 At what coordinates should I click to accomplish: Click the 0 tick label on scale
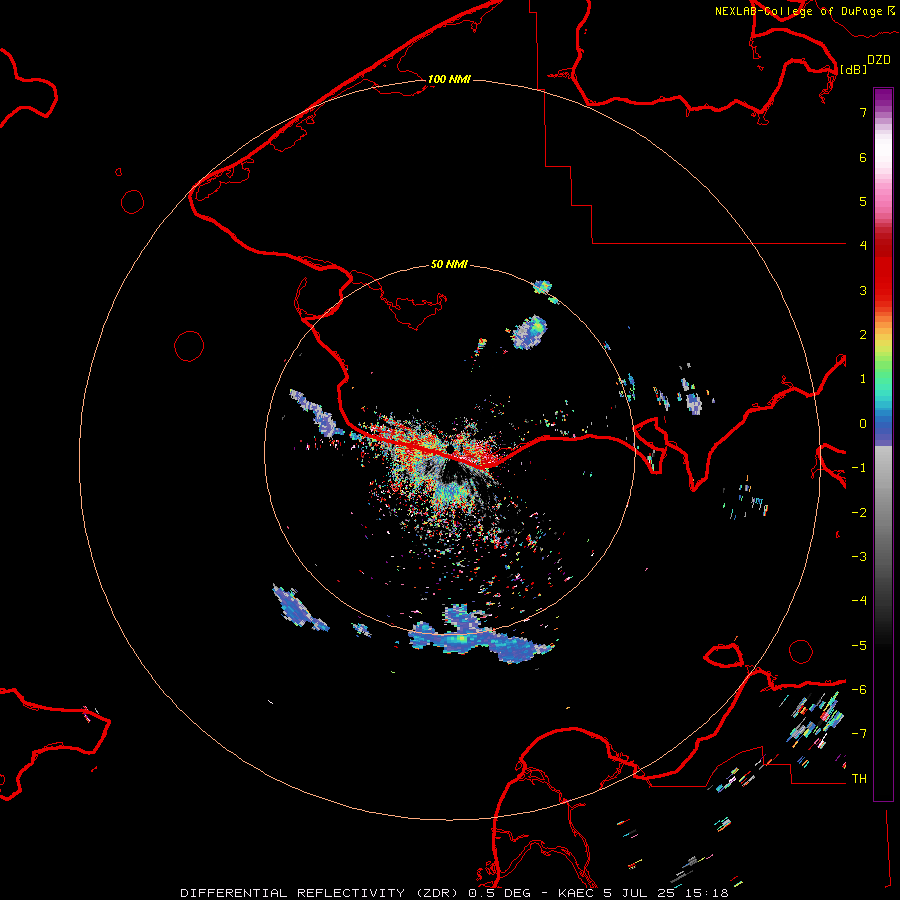tap(863, 424)
